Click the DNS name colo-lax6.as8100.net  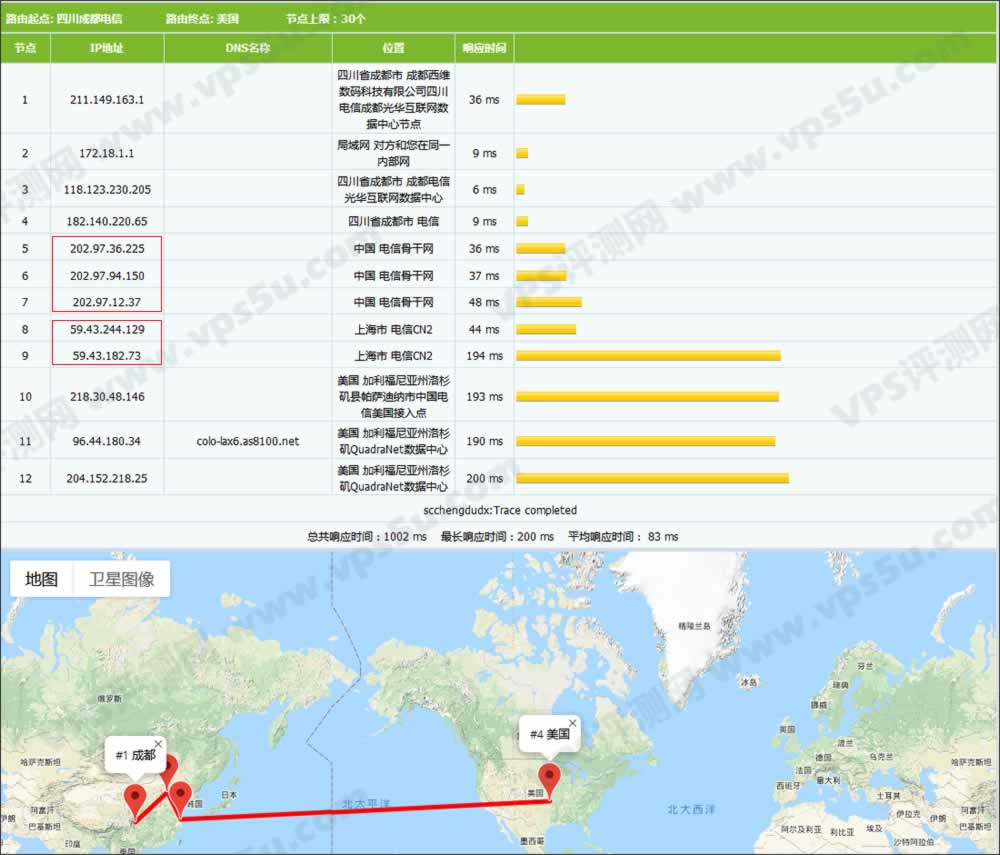[x=248, y=441]
